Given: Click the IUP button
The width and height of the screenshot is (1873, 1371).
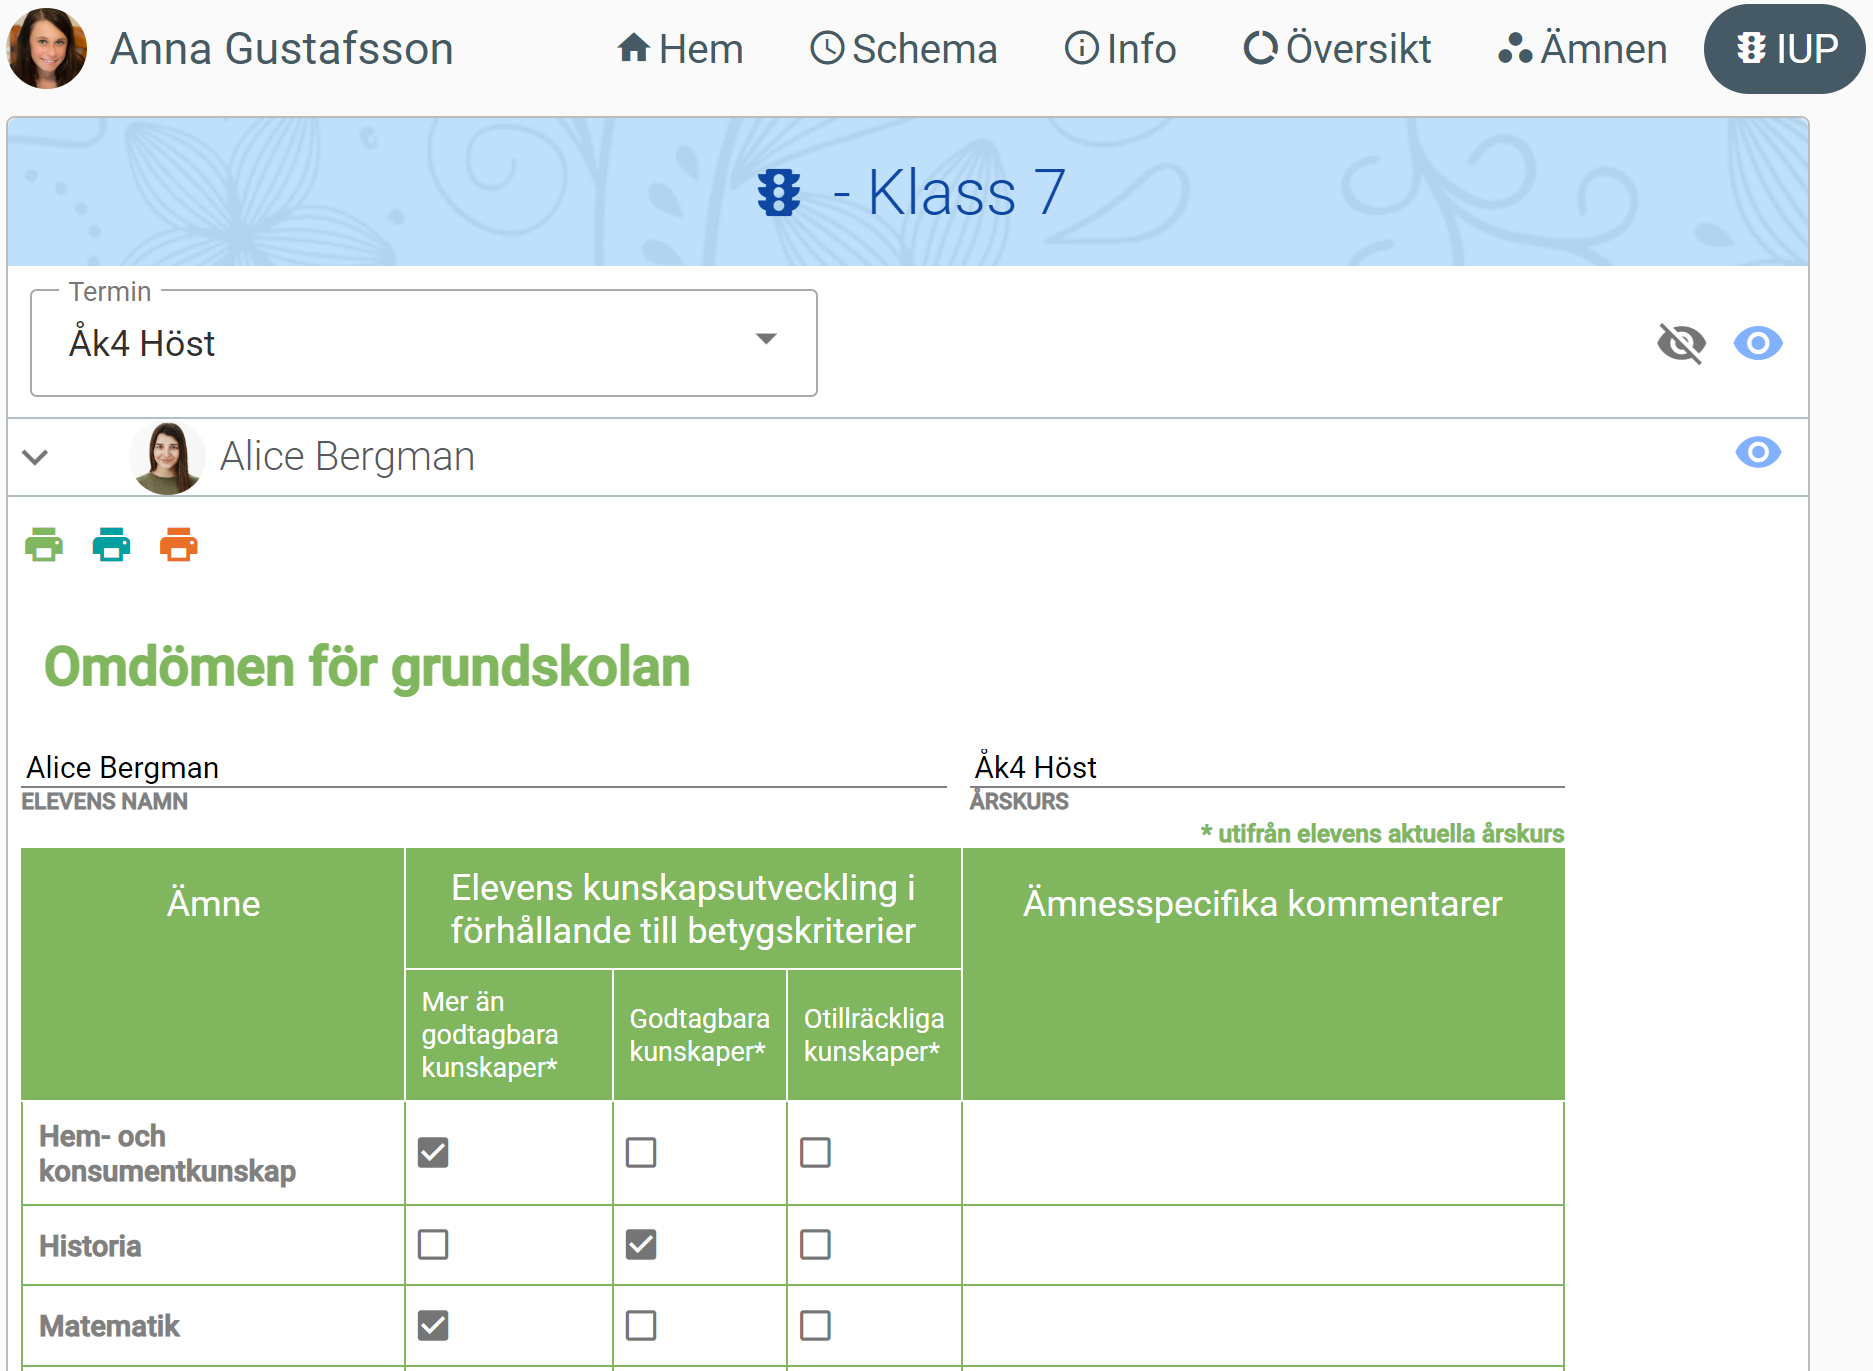Looking at the screenshot, I should click(1785, 48).
